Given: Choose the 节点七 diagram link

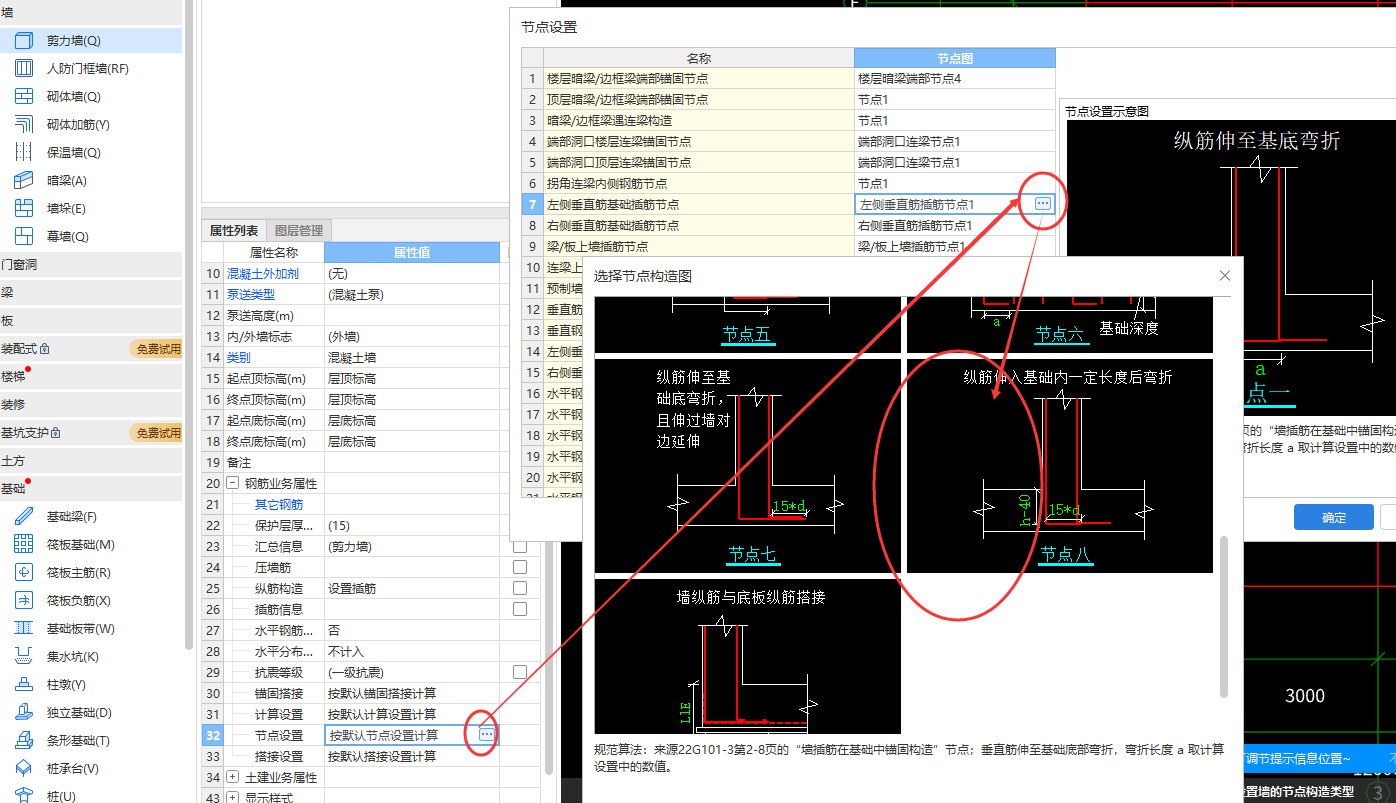Looking at the screenshot, I should coord(753,554).
